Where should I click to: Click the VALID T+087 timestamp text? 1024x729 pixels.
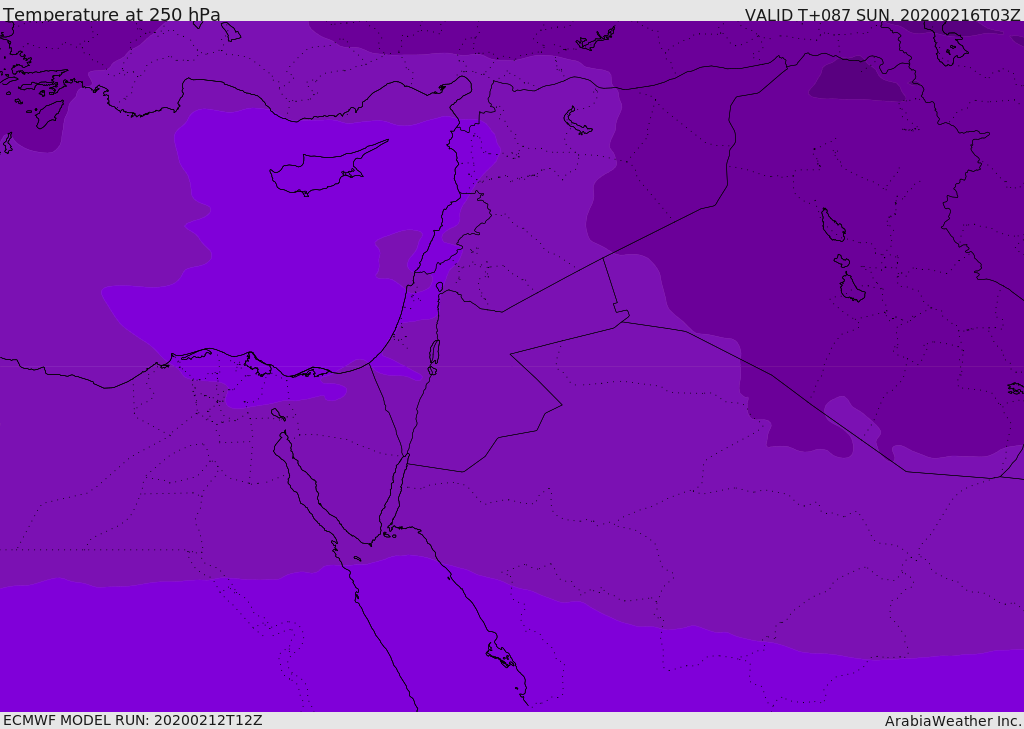tap(882, 15)
